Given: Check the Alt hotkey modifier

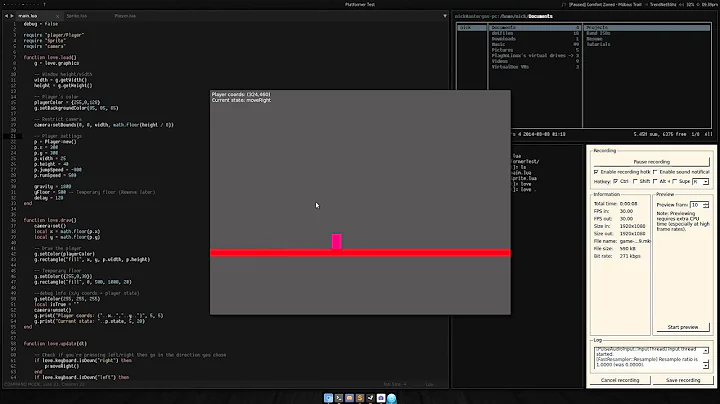Looking at the screenshot, I should coord(655,181).
